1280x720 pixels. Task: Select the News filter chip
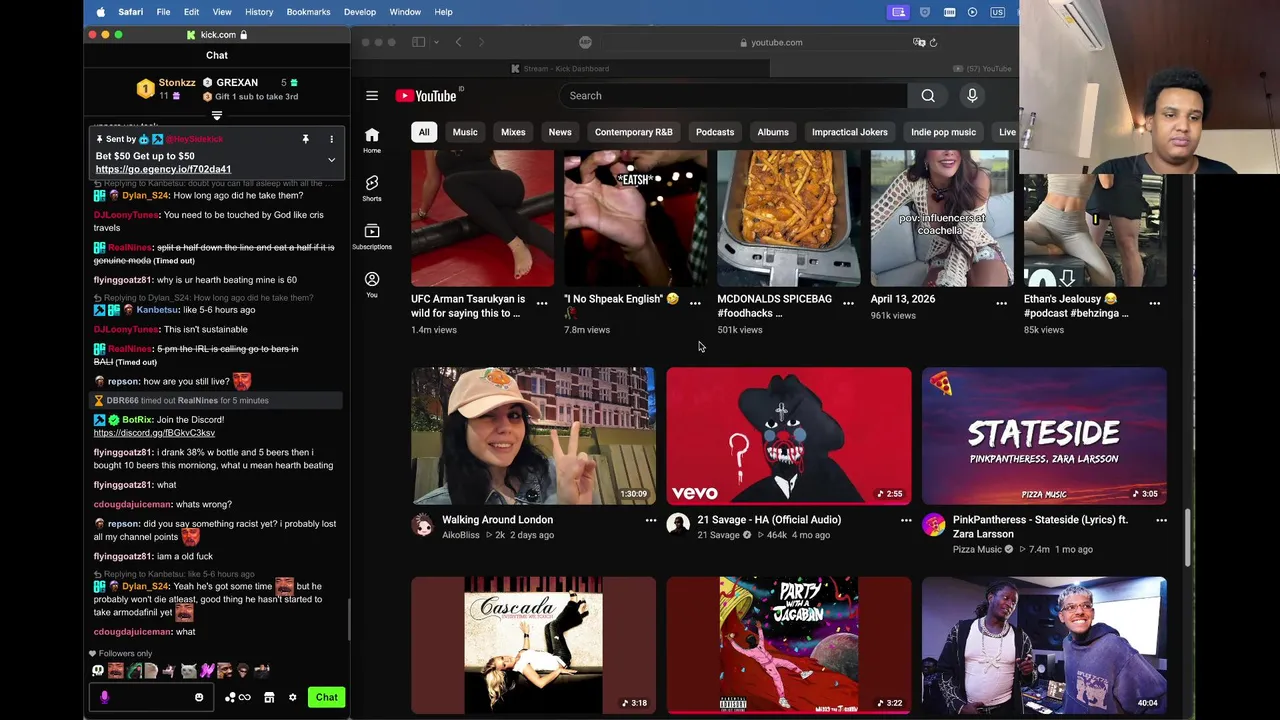(x=560, y=132)
